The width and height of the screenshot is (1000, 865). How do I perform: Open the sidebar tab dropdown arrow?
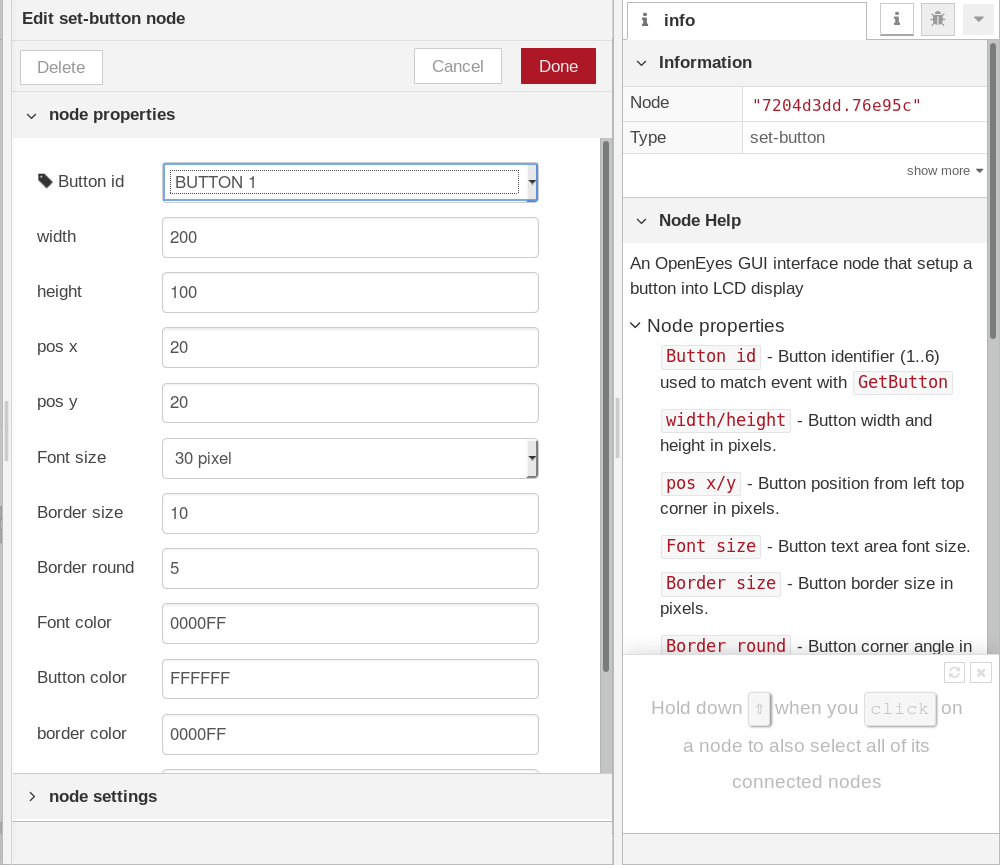[x=978, y=20]
